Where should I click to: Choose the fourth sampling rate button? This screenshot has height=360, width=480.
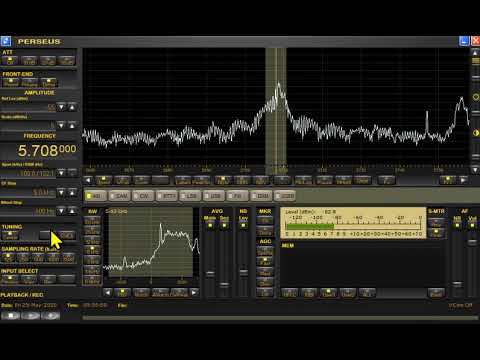click(x=53, y=257)
